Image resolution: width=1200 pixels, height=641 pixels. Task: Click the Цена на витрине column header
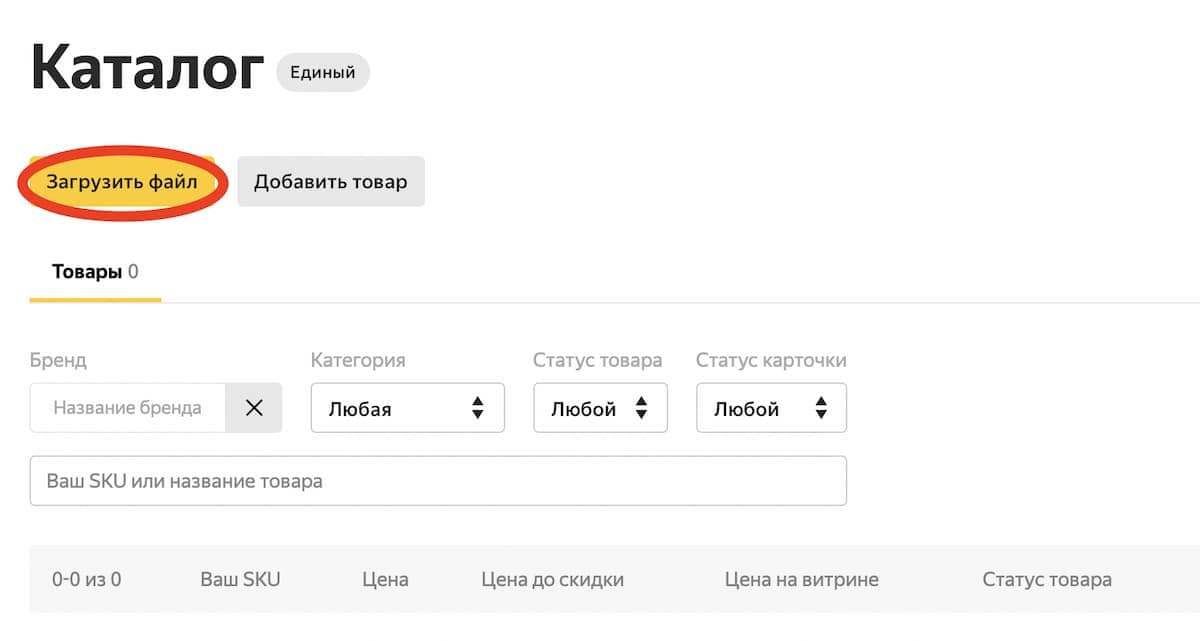tap(801, 578)
